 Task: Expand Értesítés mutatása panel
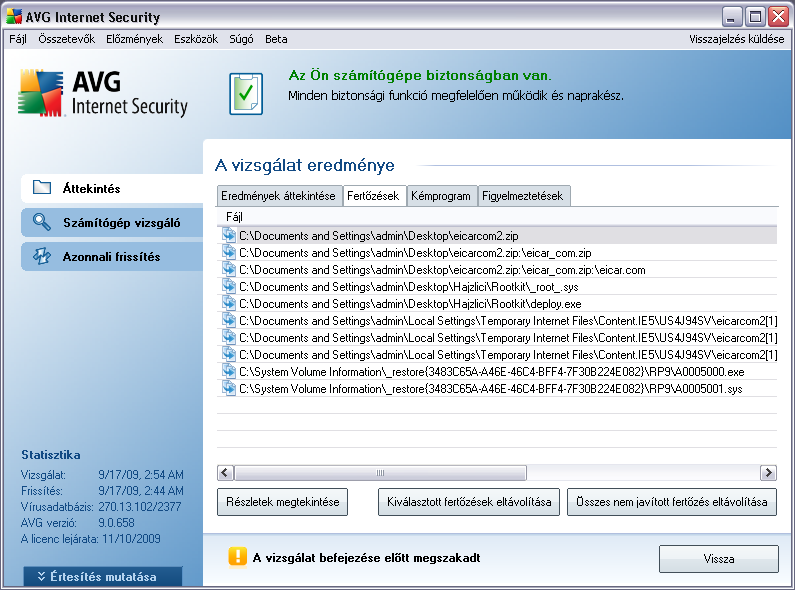(x=103, y=576)
